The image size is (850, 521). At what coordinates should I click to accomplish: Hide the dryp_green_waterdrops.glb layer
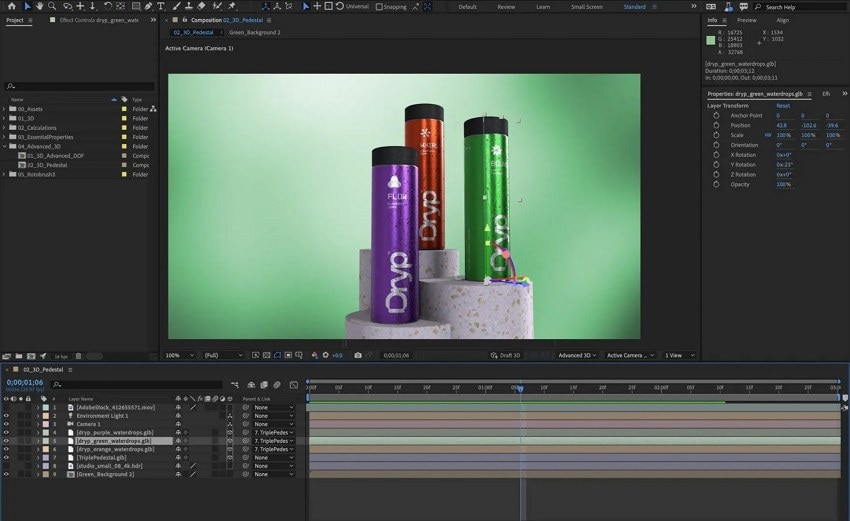click(x=6, y=441)
